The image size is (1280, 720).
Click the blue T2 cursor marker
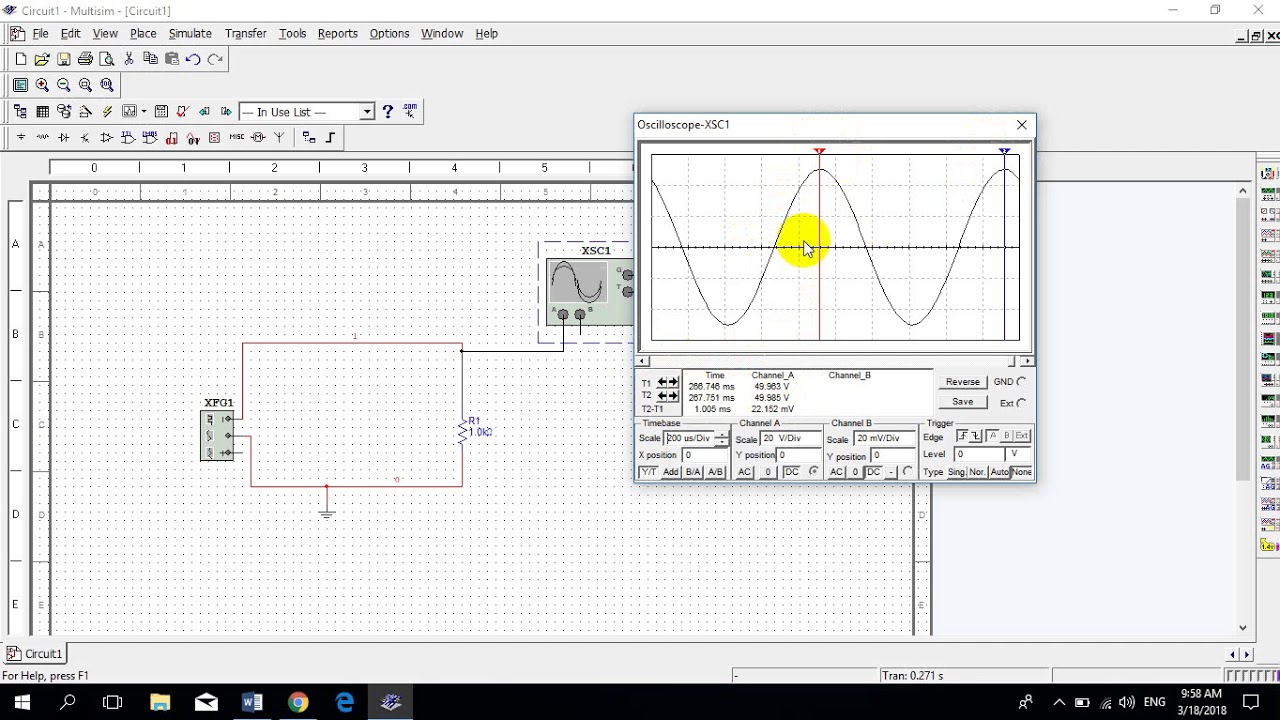pyautogui.click(x=1005, y=151)
